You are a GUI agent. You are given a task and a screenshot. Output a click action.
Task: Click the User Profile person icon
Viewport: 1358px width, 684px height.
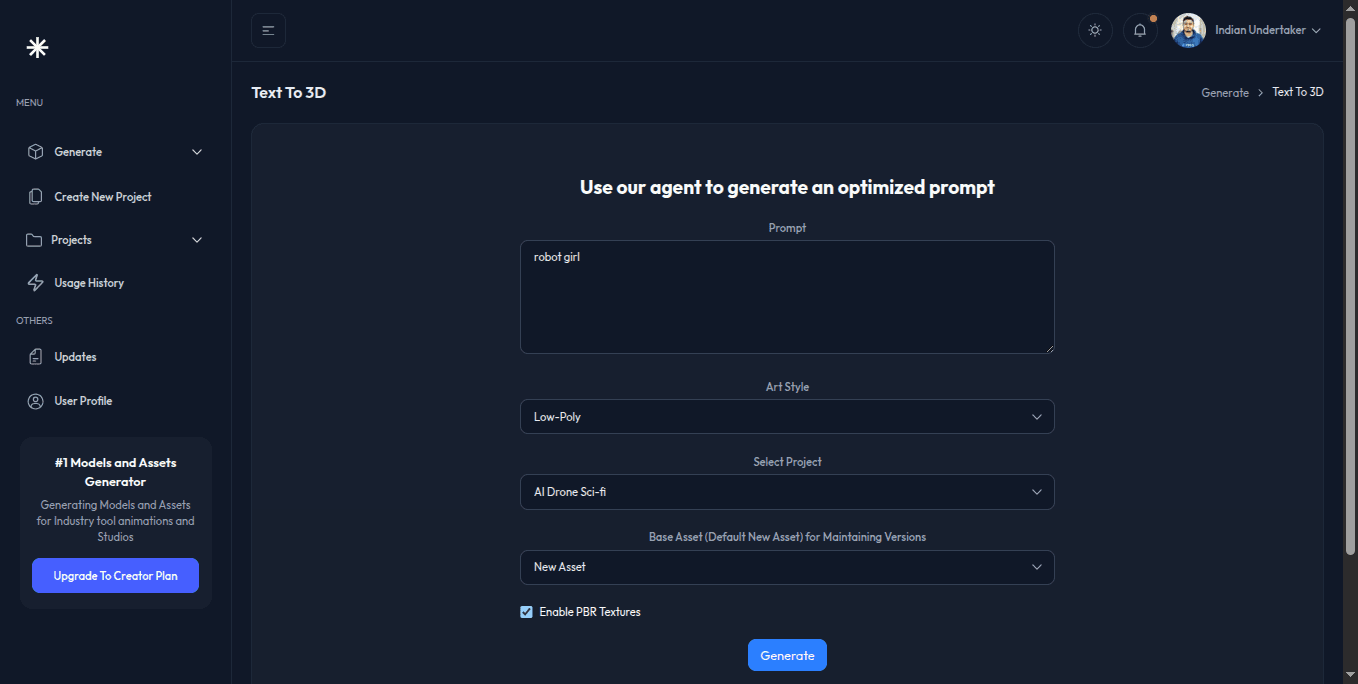pyautogui.click(x=36, y=401)
